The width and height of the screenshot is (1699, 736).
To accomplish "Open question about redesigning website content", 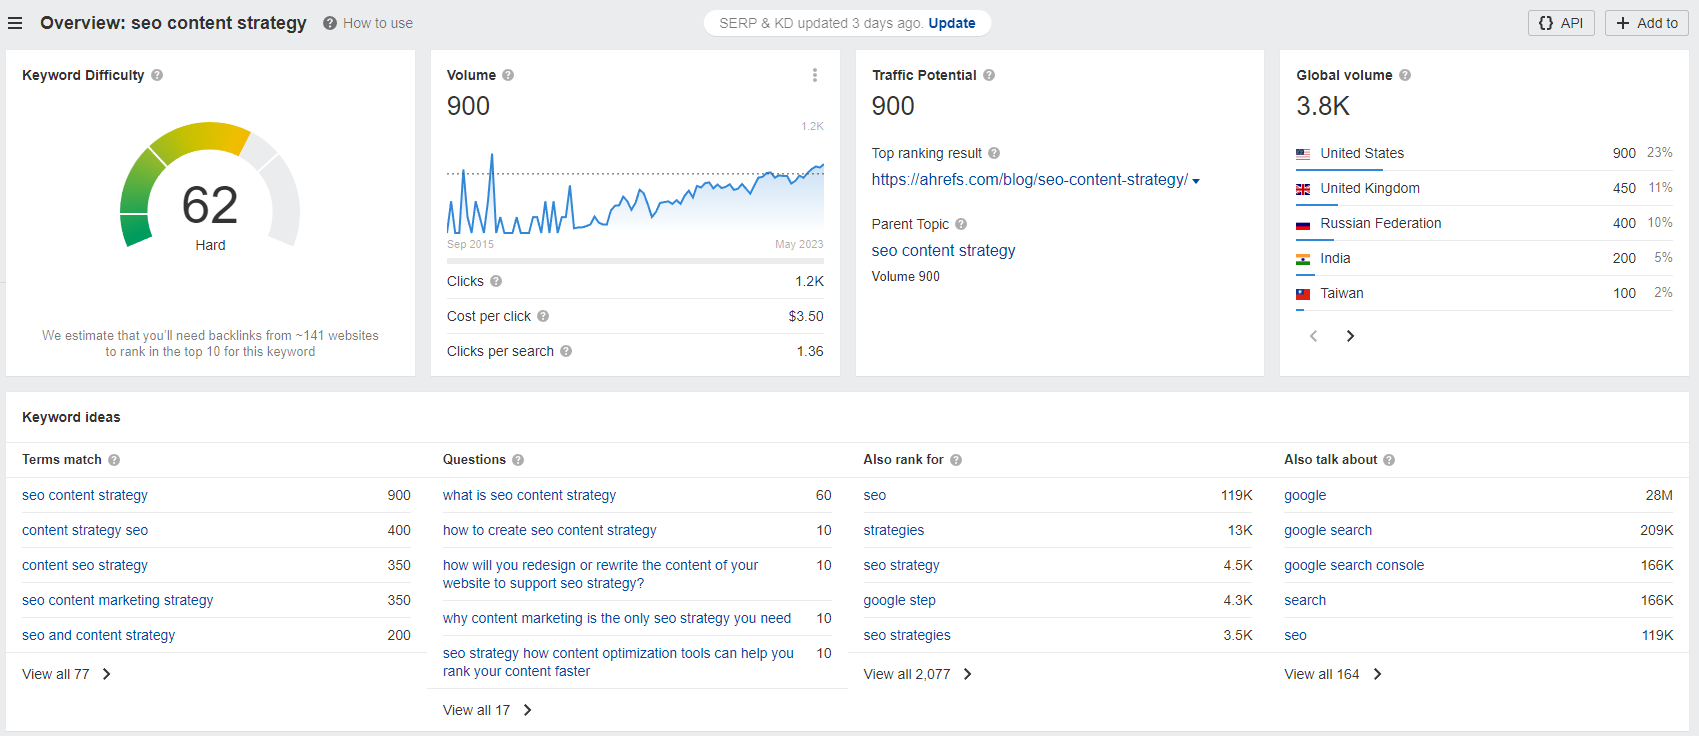I will point(601,574).
